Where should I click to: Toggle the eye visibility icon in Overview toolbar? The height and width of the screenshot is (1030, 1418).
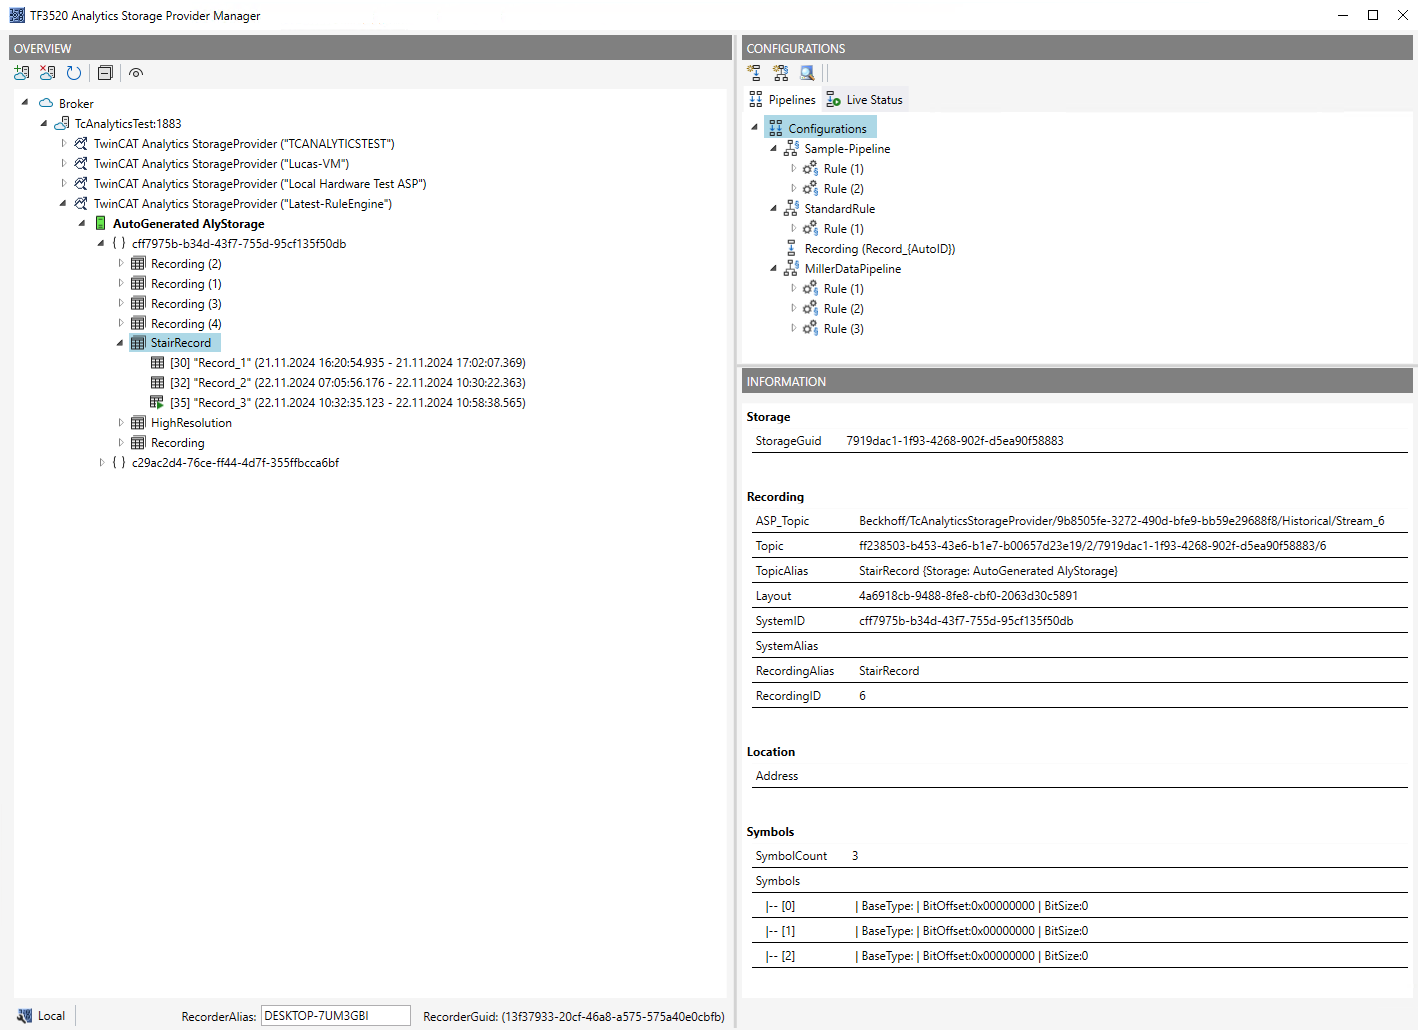tap(136, 73)
